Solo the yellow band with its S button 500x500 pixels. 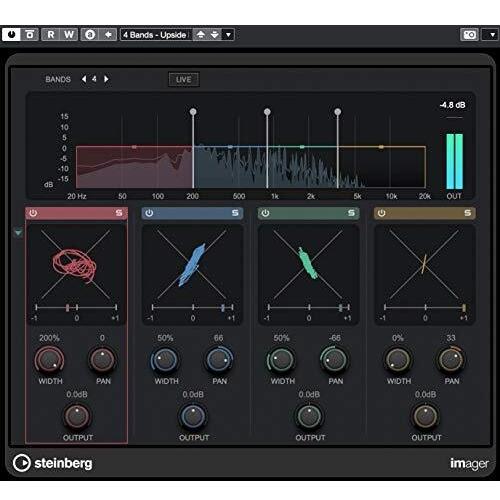[468, 213]
